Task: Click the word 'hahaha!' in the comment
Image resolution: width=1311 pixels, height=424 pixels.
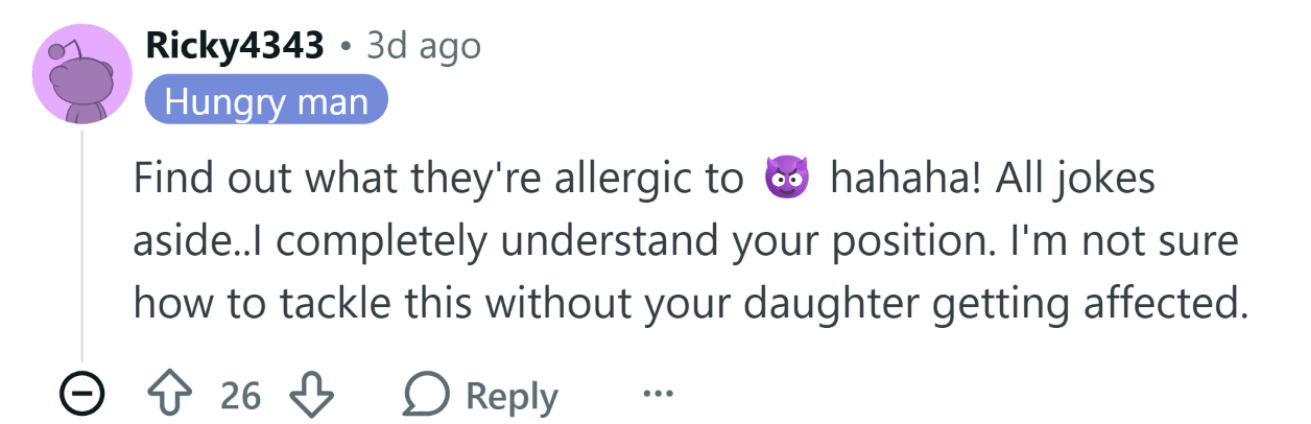Action: click(906, 180)
